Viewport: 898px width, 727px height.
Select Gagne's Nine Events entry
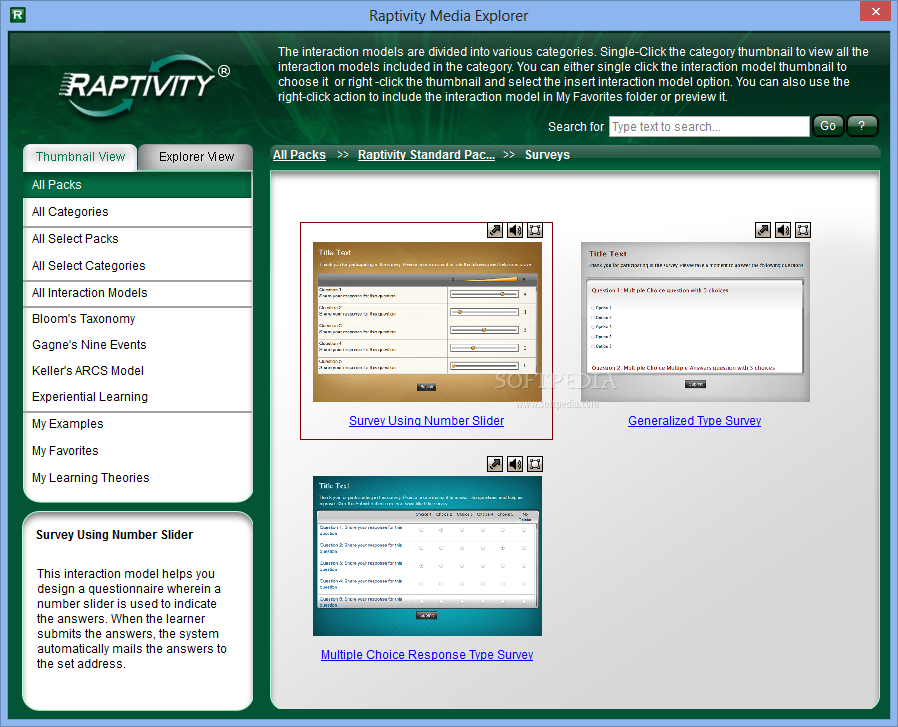click(x=137, y=345)
